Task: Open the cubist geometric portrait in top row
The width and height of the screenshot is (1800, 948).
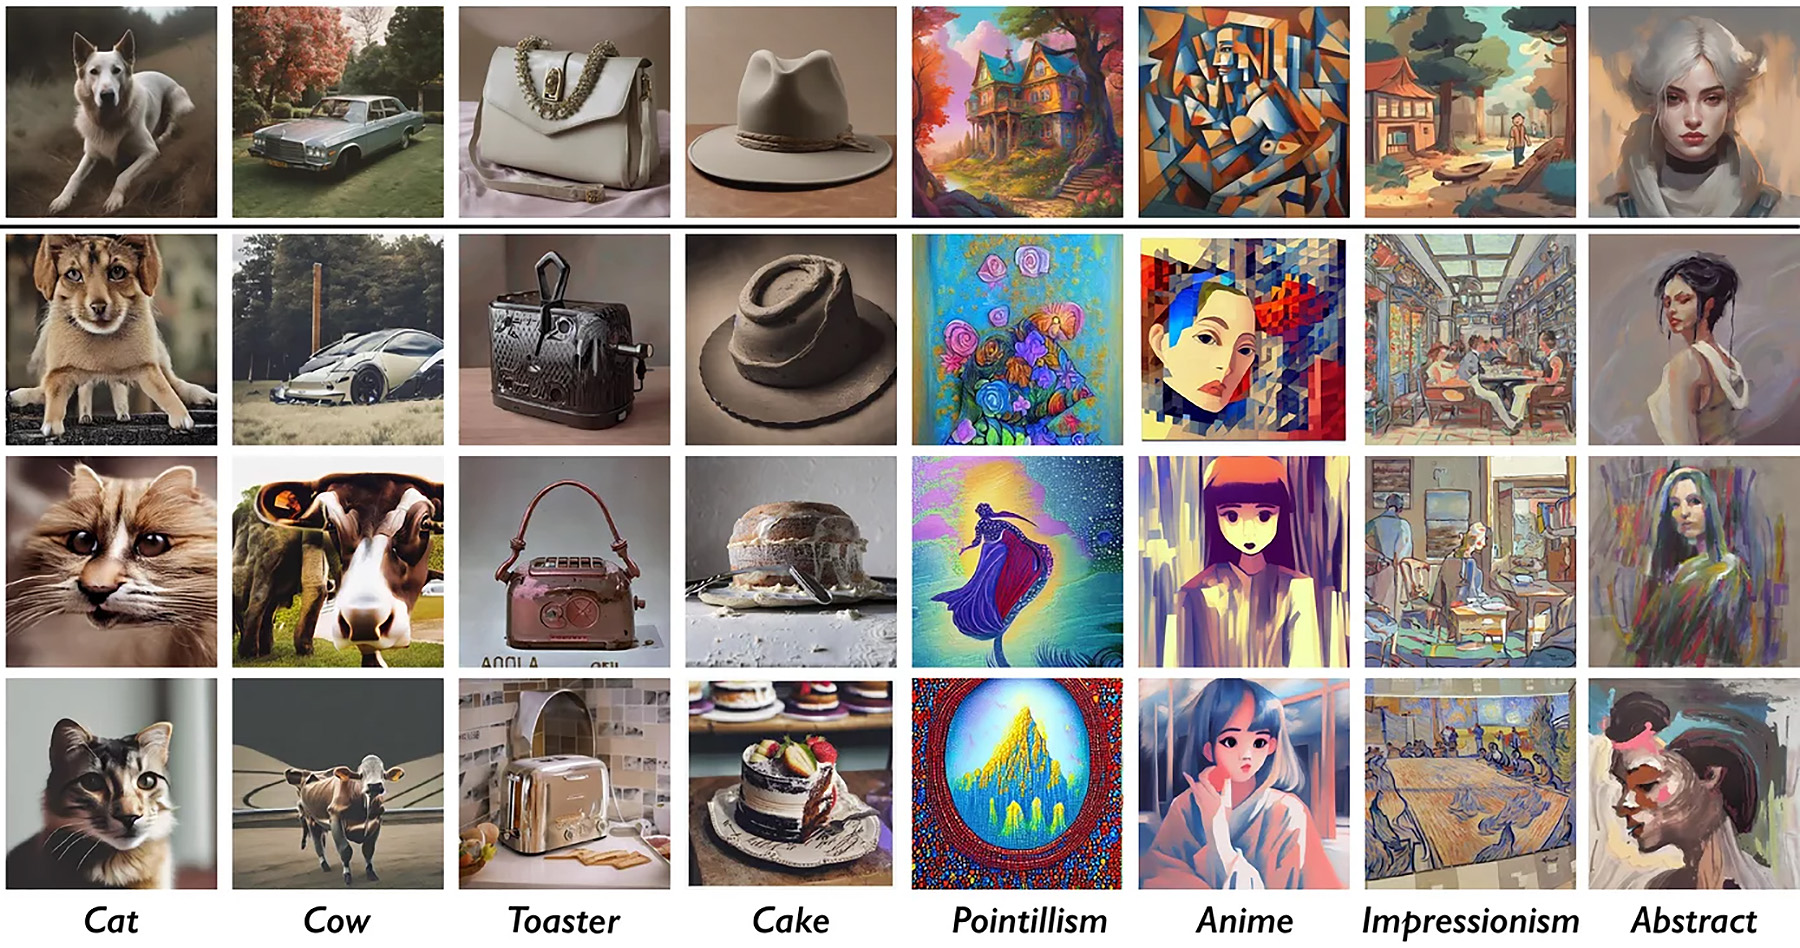Action: click(x=1244, y=112)
